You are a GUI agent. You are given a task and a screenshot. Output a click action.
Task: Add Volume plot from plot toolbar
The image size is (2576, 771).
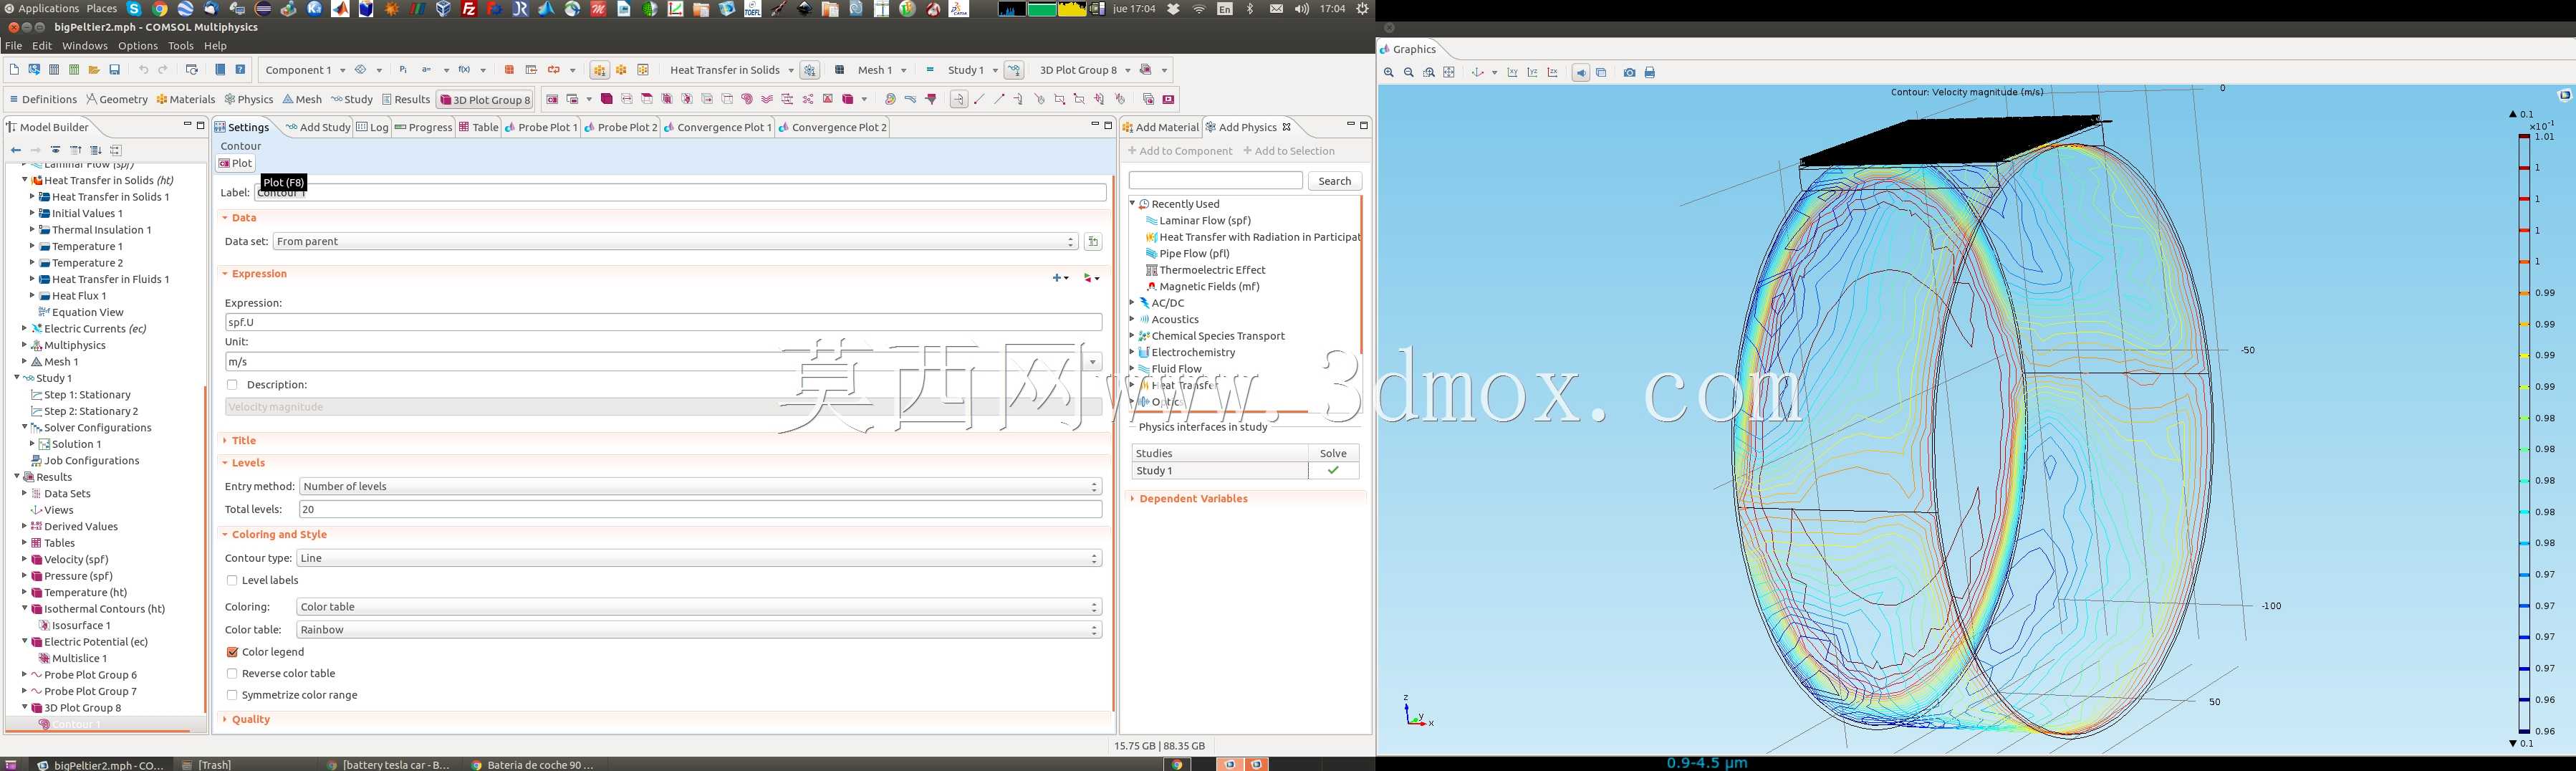tap(607, 99)
